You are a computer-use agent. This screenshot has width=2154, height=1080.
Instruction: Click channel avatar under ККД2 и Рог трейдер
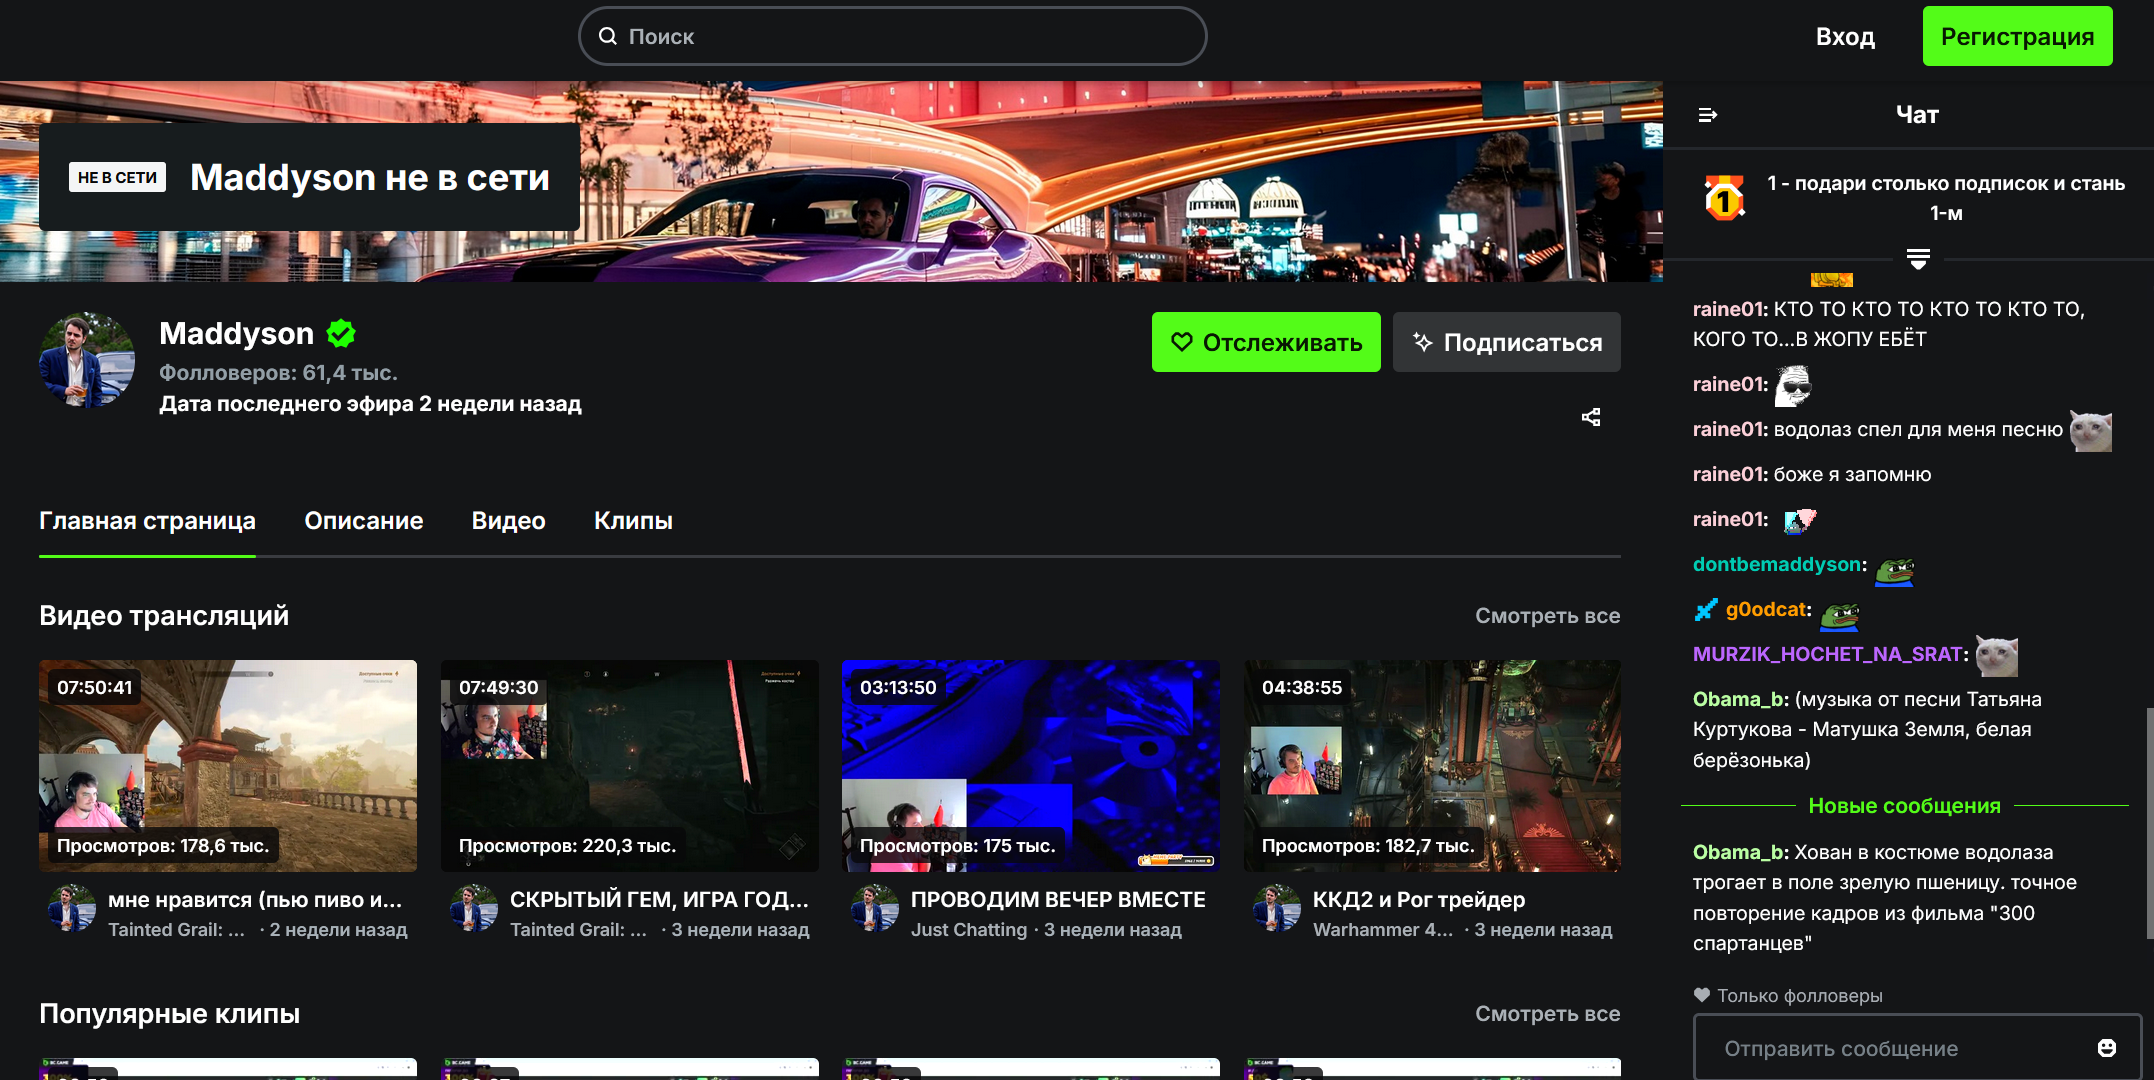[x=1277, y=908]
